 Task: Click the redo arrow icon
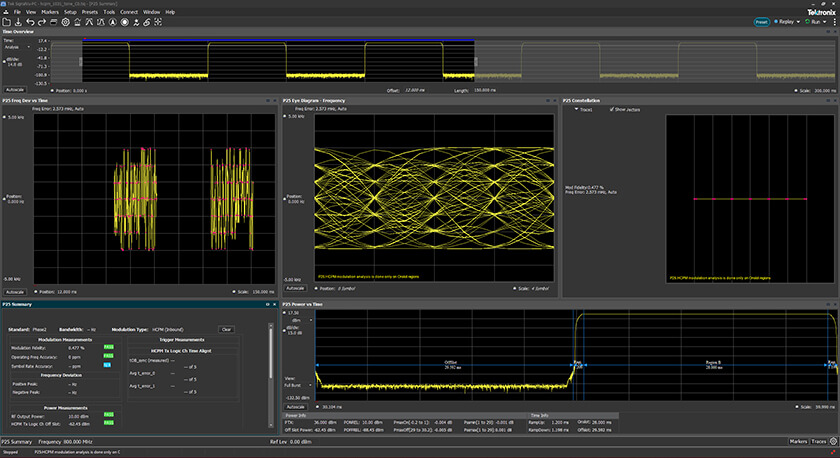point(42,21)
